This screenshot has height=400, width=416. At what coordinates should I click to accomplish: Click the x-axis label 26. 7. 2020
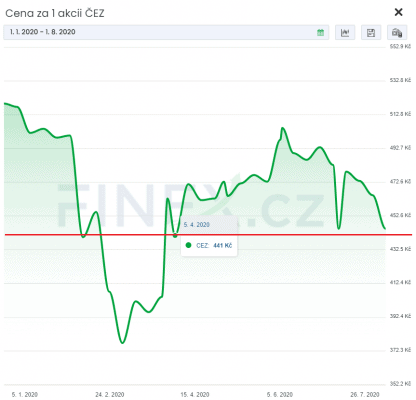(365, 394)
